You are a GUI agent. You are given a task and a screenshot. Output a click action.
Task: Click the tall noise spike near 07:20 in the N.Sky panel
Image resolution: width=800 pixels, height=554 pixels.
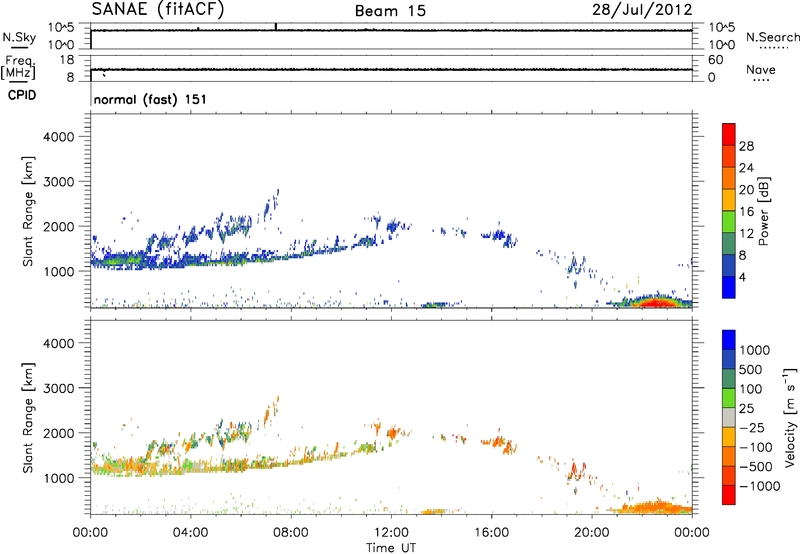point(276,27)
